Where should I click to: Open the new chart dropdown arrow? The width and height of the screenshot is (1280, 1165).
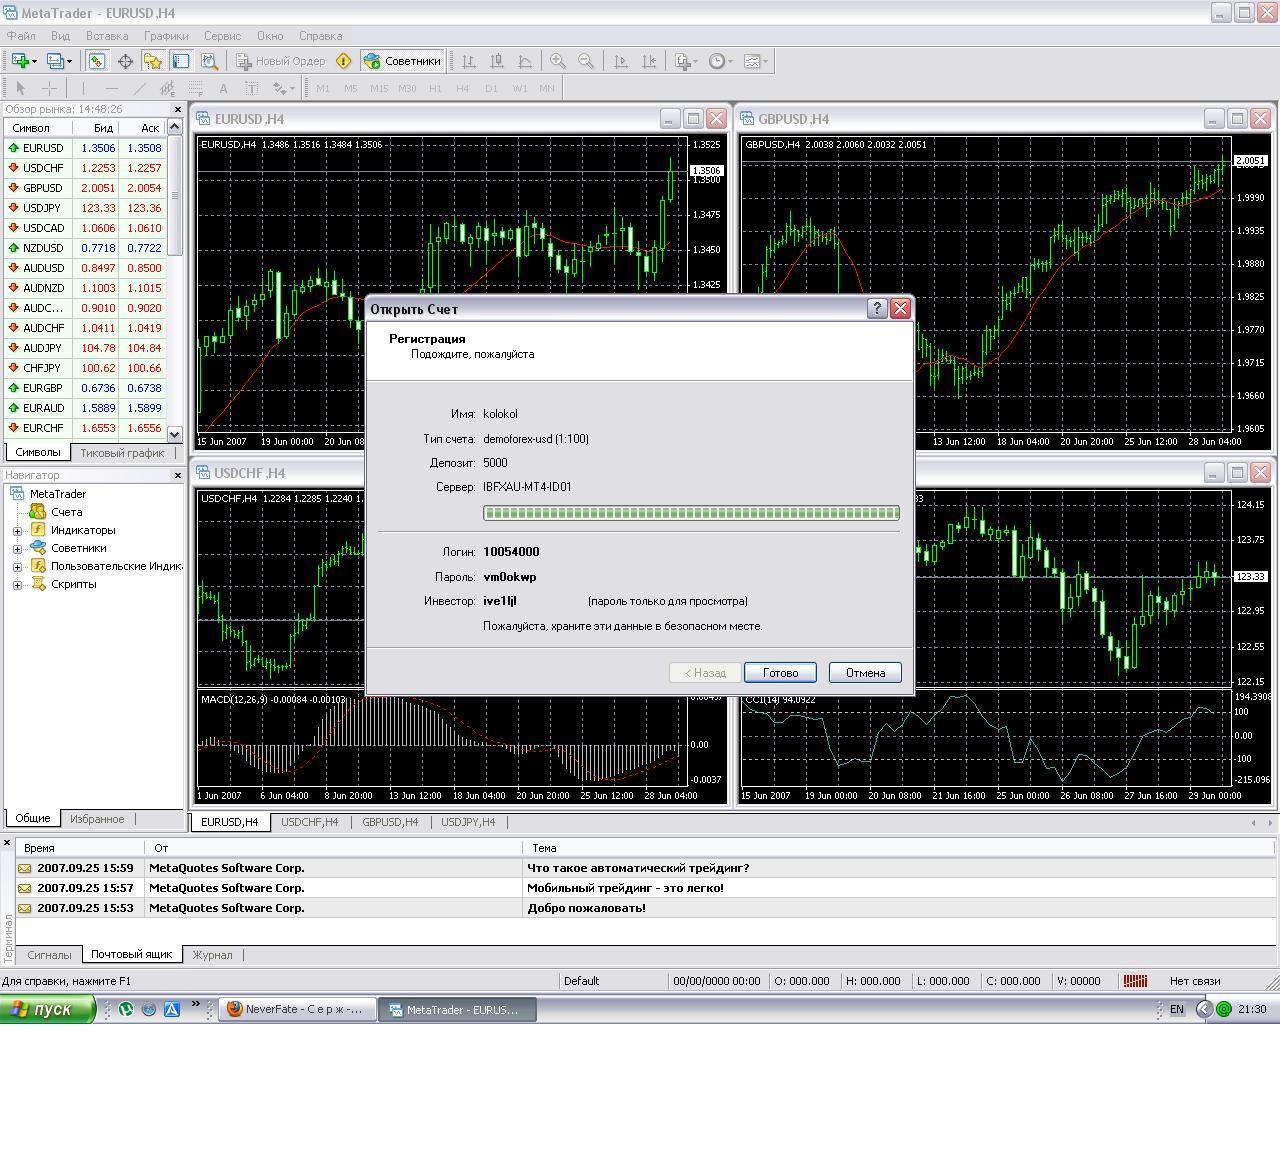[35, 62]
